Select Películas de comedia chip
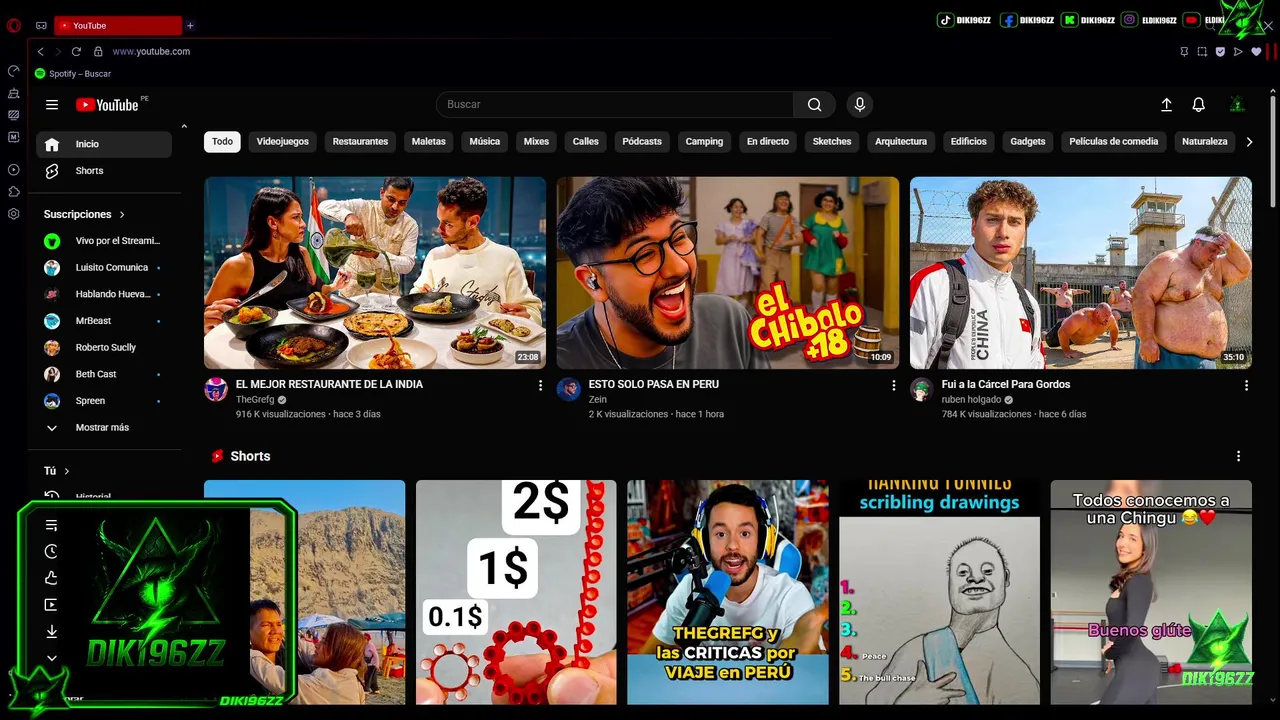The height and width of the screenshot is (720, 1280). click(x=1114, y=141)
